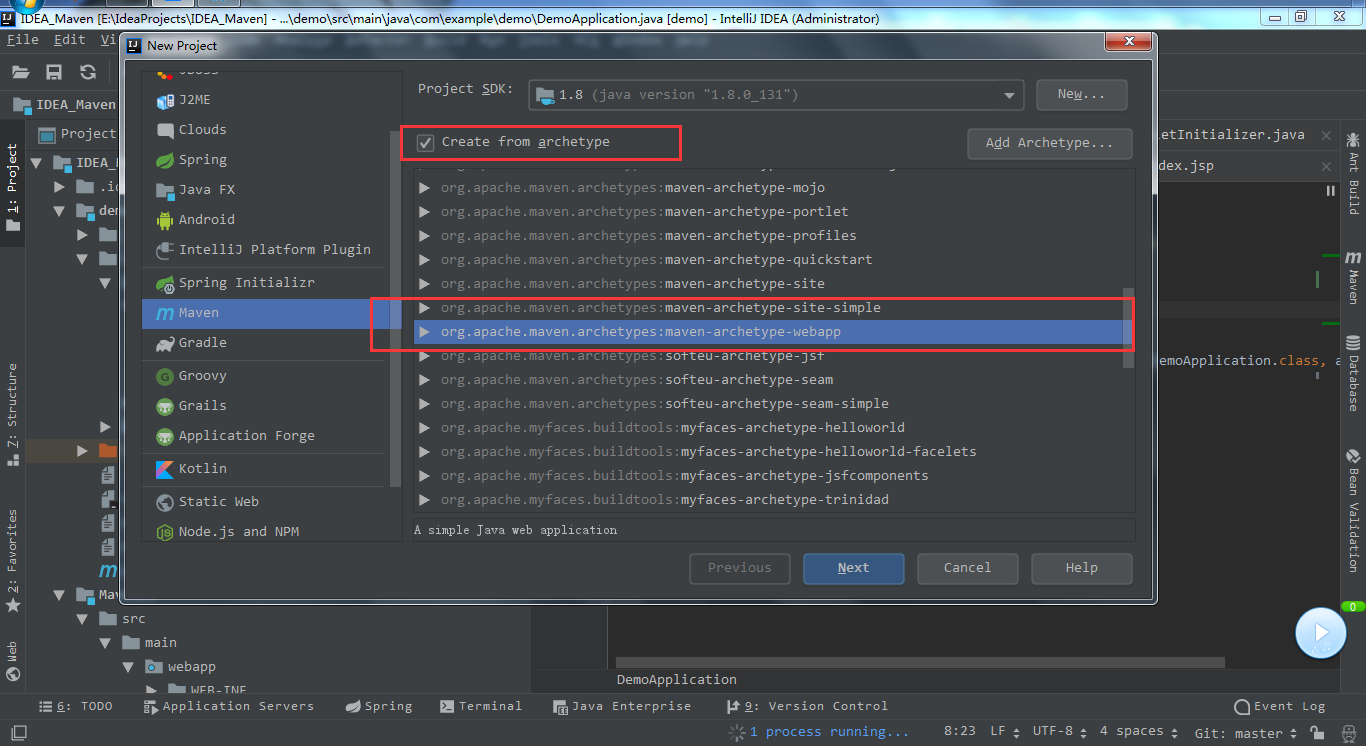Viewport: 1366px width, 746px height.
Task: Open the Structure tool window
Action: tap(13, 415)
